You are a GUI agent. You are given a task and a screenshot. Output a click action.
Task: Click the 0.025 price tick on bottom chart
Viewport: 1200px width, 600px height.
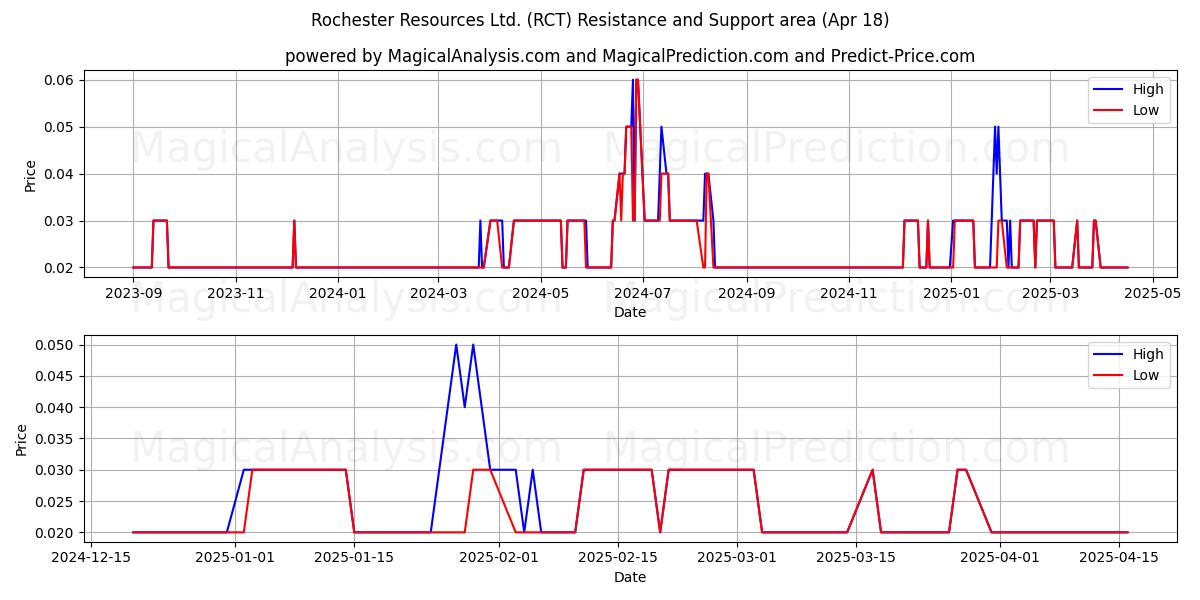(x=57, y=501)
